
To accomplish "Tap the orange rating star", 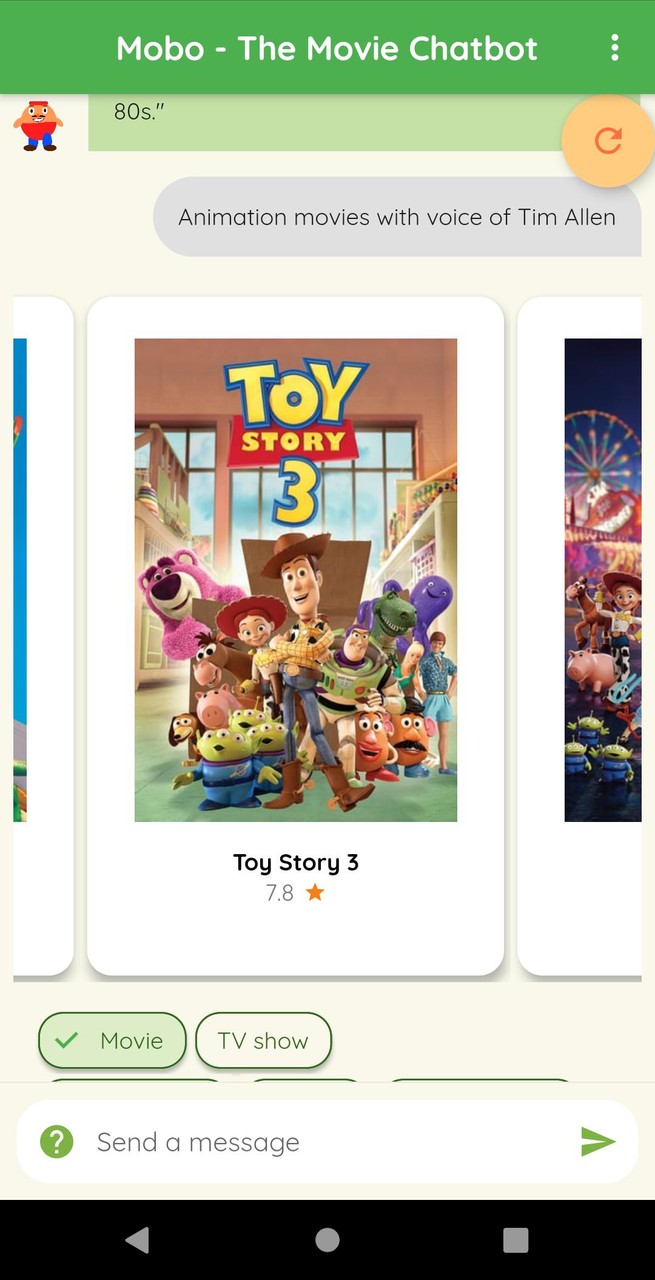I will pyautogui.click(x=315, y=892).
